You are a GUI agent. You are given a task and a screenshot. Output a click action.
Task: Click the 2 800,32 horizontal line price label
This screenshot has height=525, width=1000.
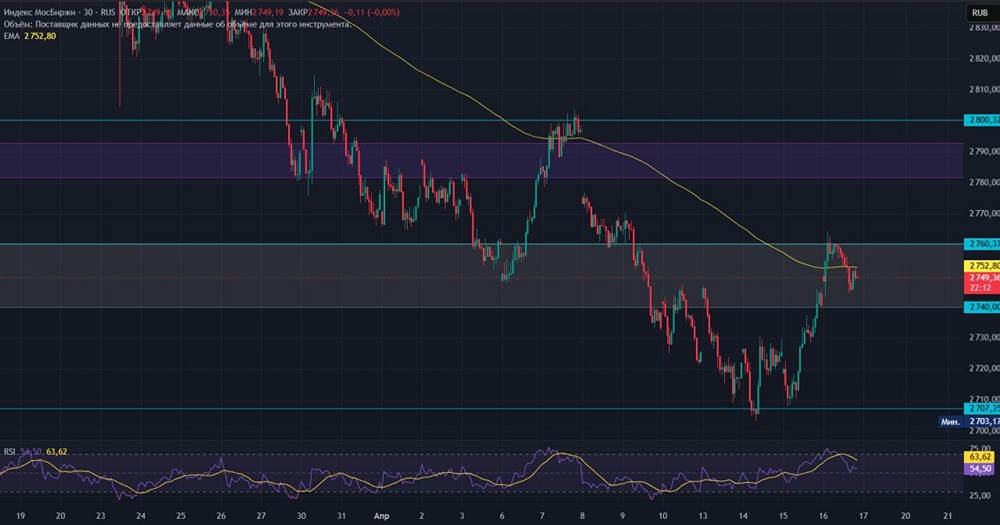tap(982, 120)
